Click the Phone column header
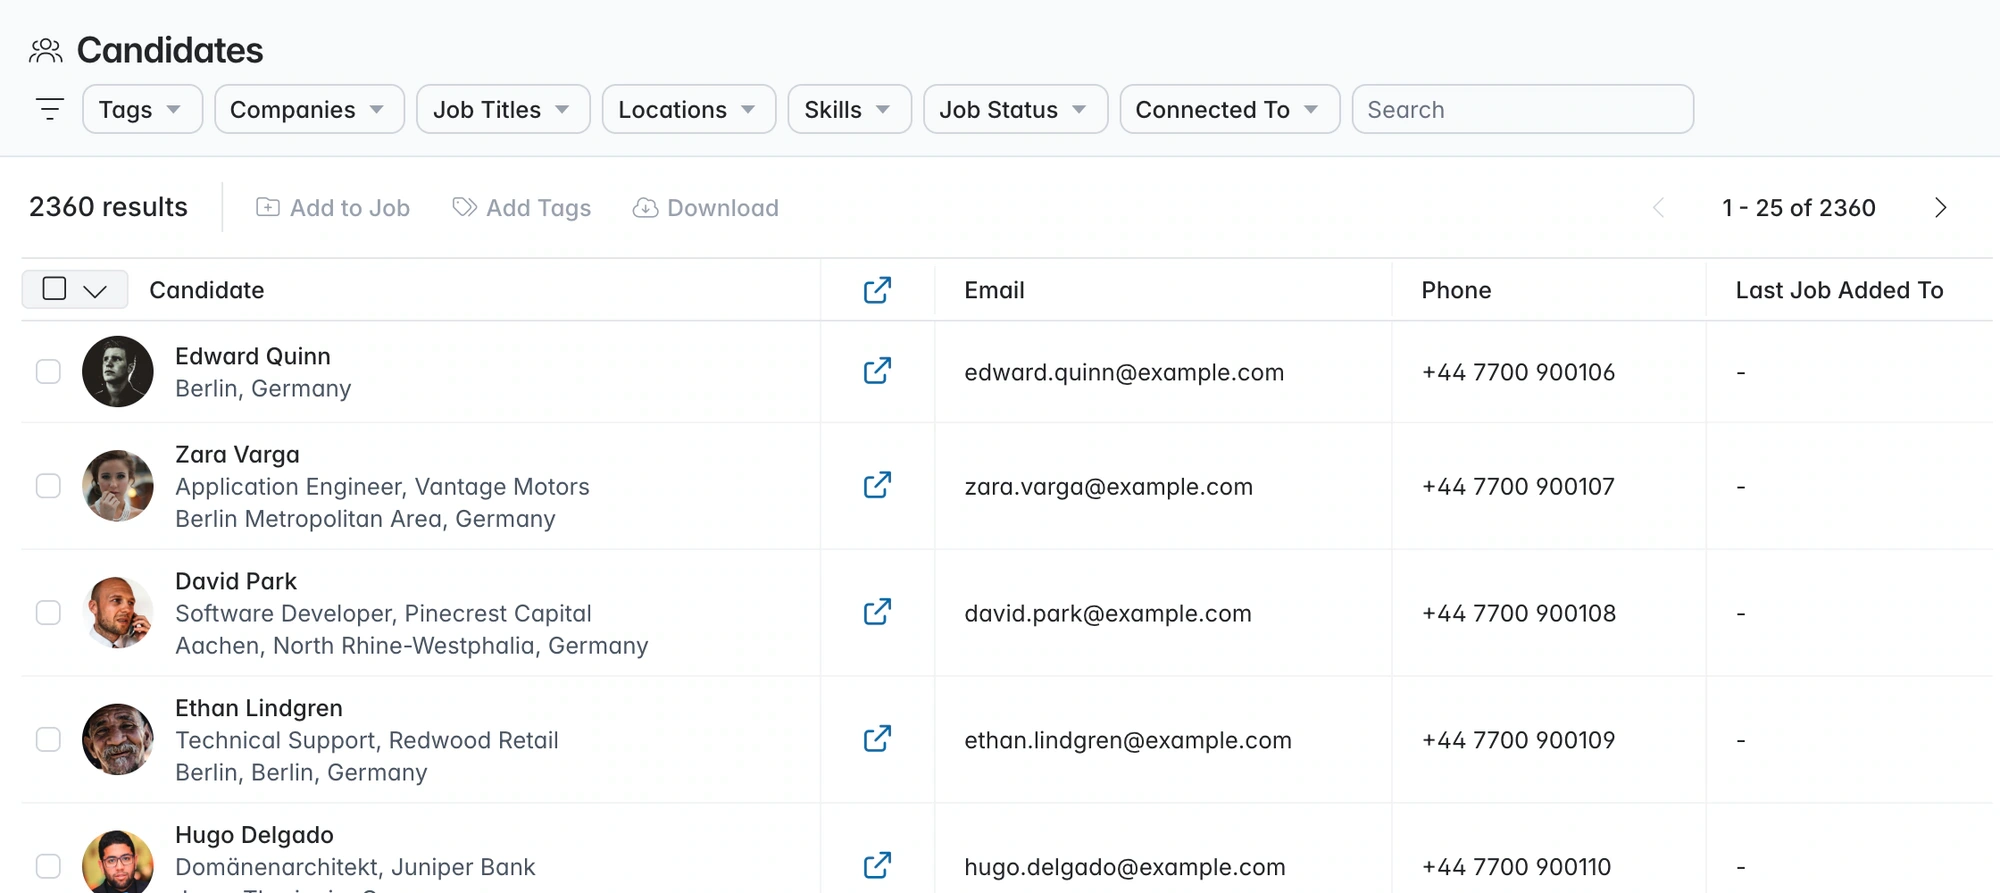The image size is (2000, 893). [x=1456, y=290]
